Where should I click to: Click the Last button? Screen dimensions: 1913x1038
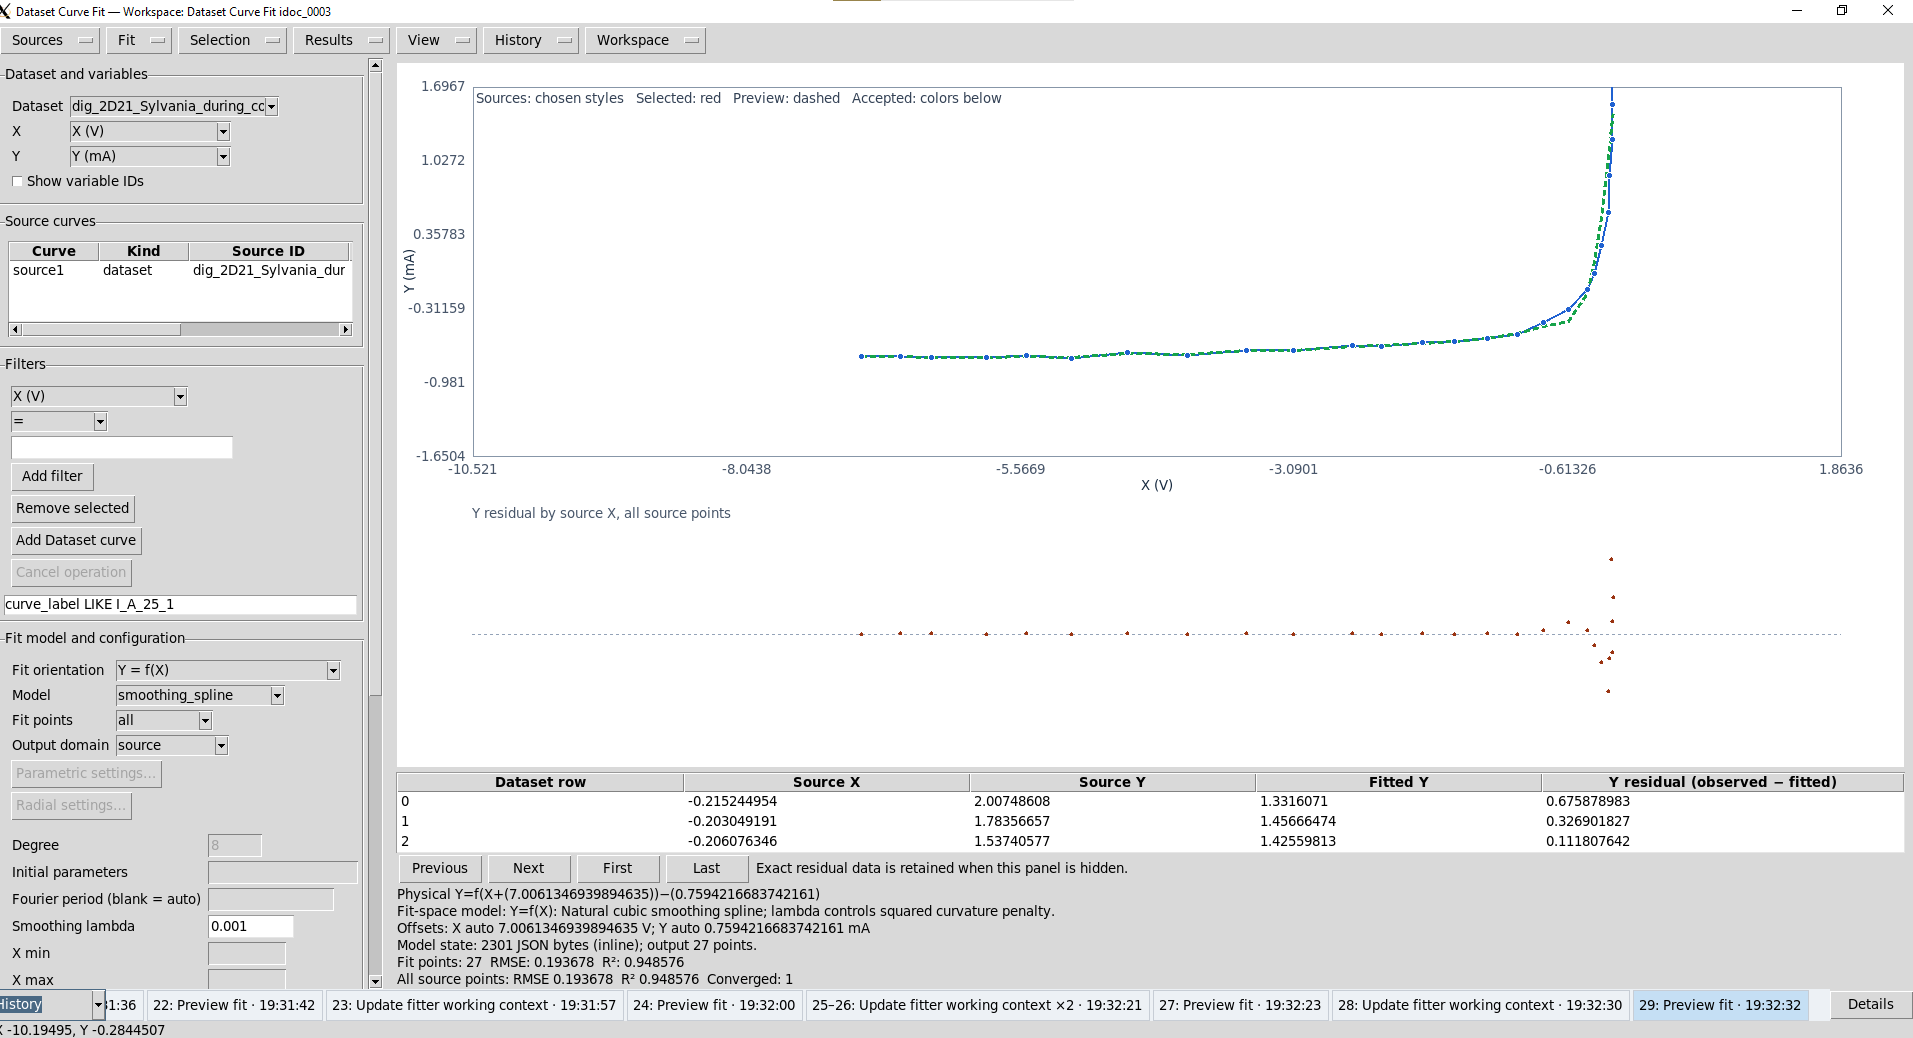coord(707,868)
